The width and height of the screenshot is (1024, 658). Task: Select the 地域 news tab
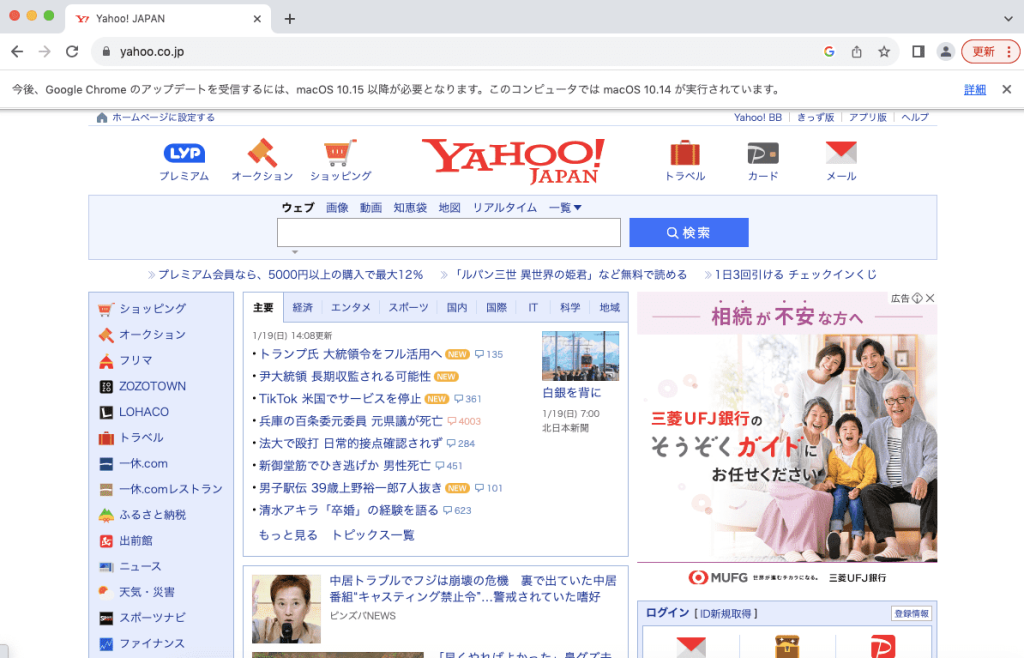[609, 307]
